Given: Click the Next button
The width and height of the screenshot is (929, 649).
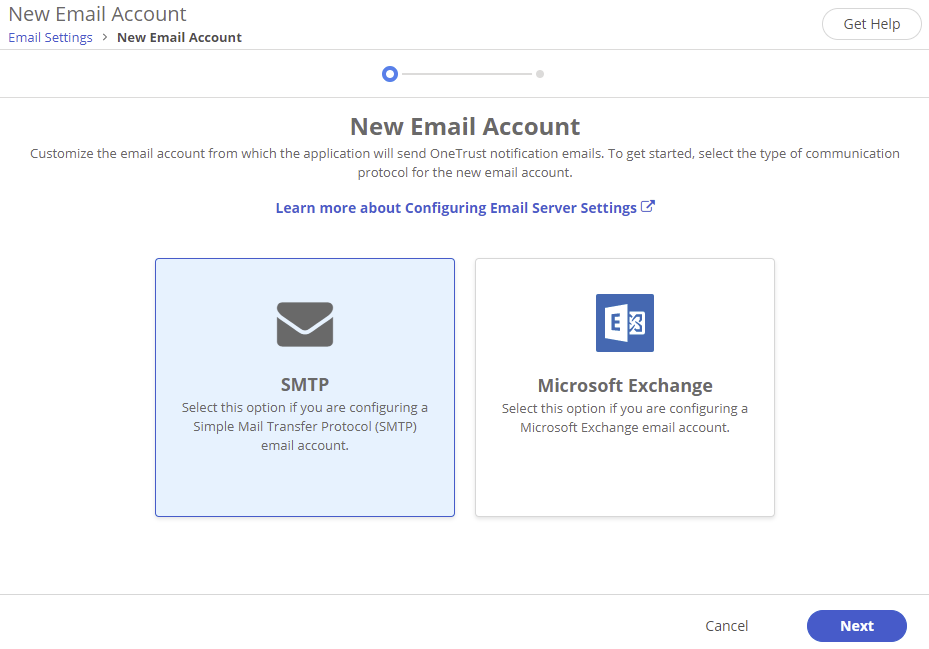Looking at the screenshot, I should [856, 625].
